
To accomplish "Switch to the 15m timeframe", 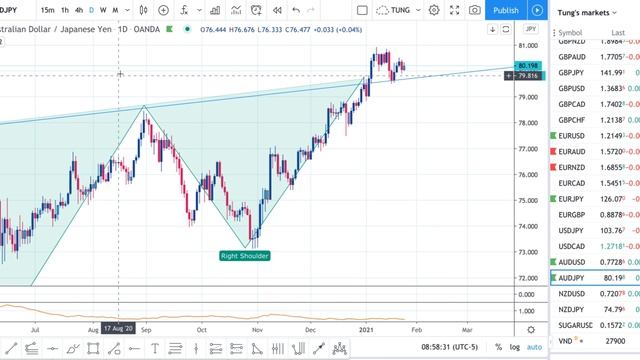I will (x=47, y=10).
